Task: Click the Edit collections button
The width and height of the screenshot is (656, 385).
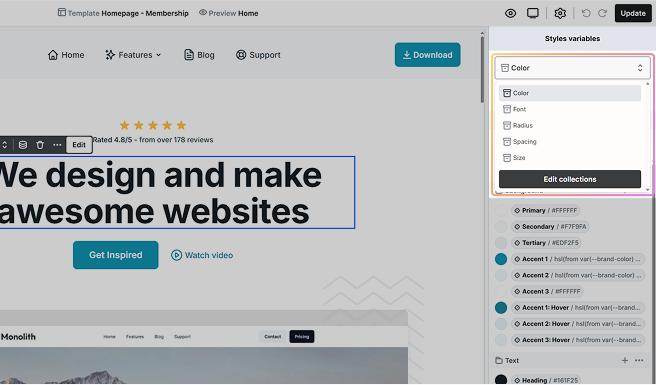Action: point(570,179)
